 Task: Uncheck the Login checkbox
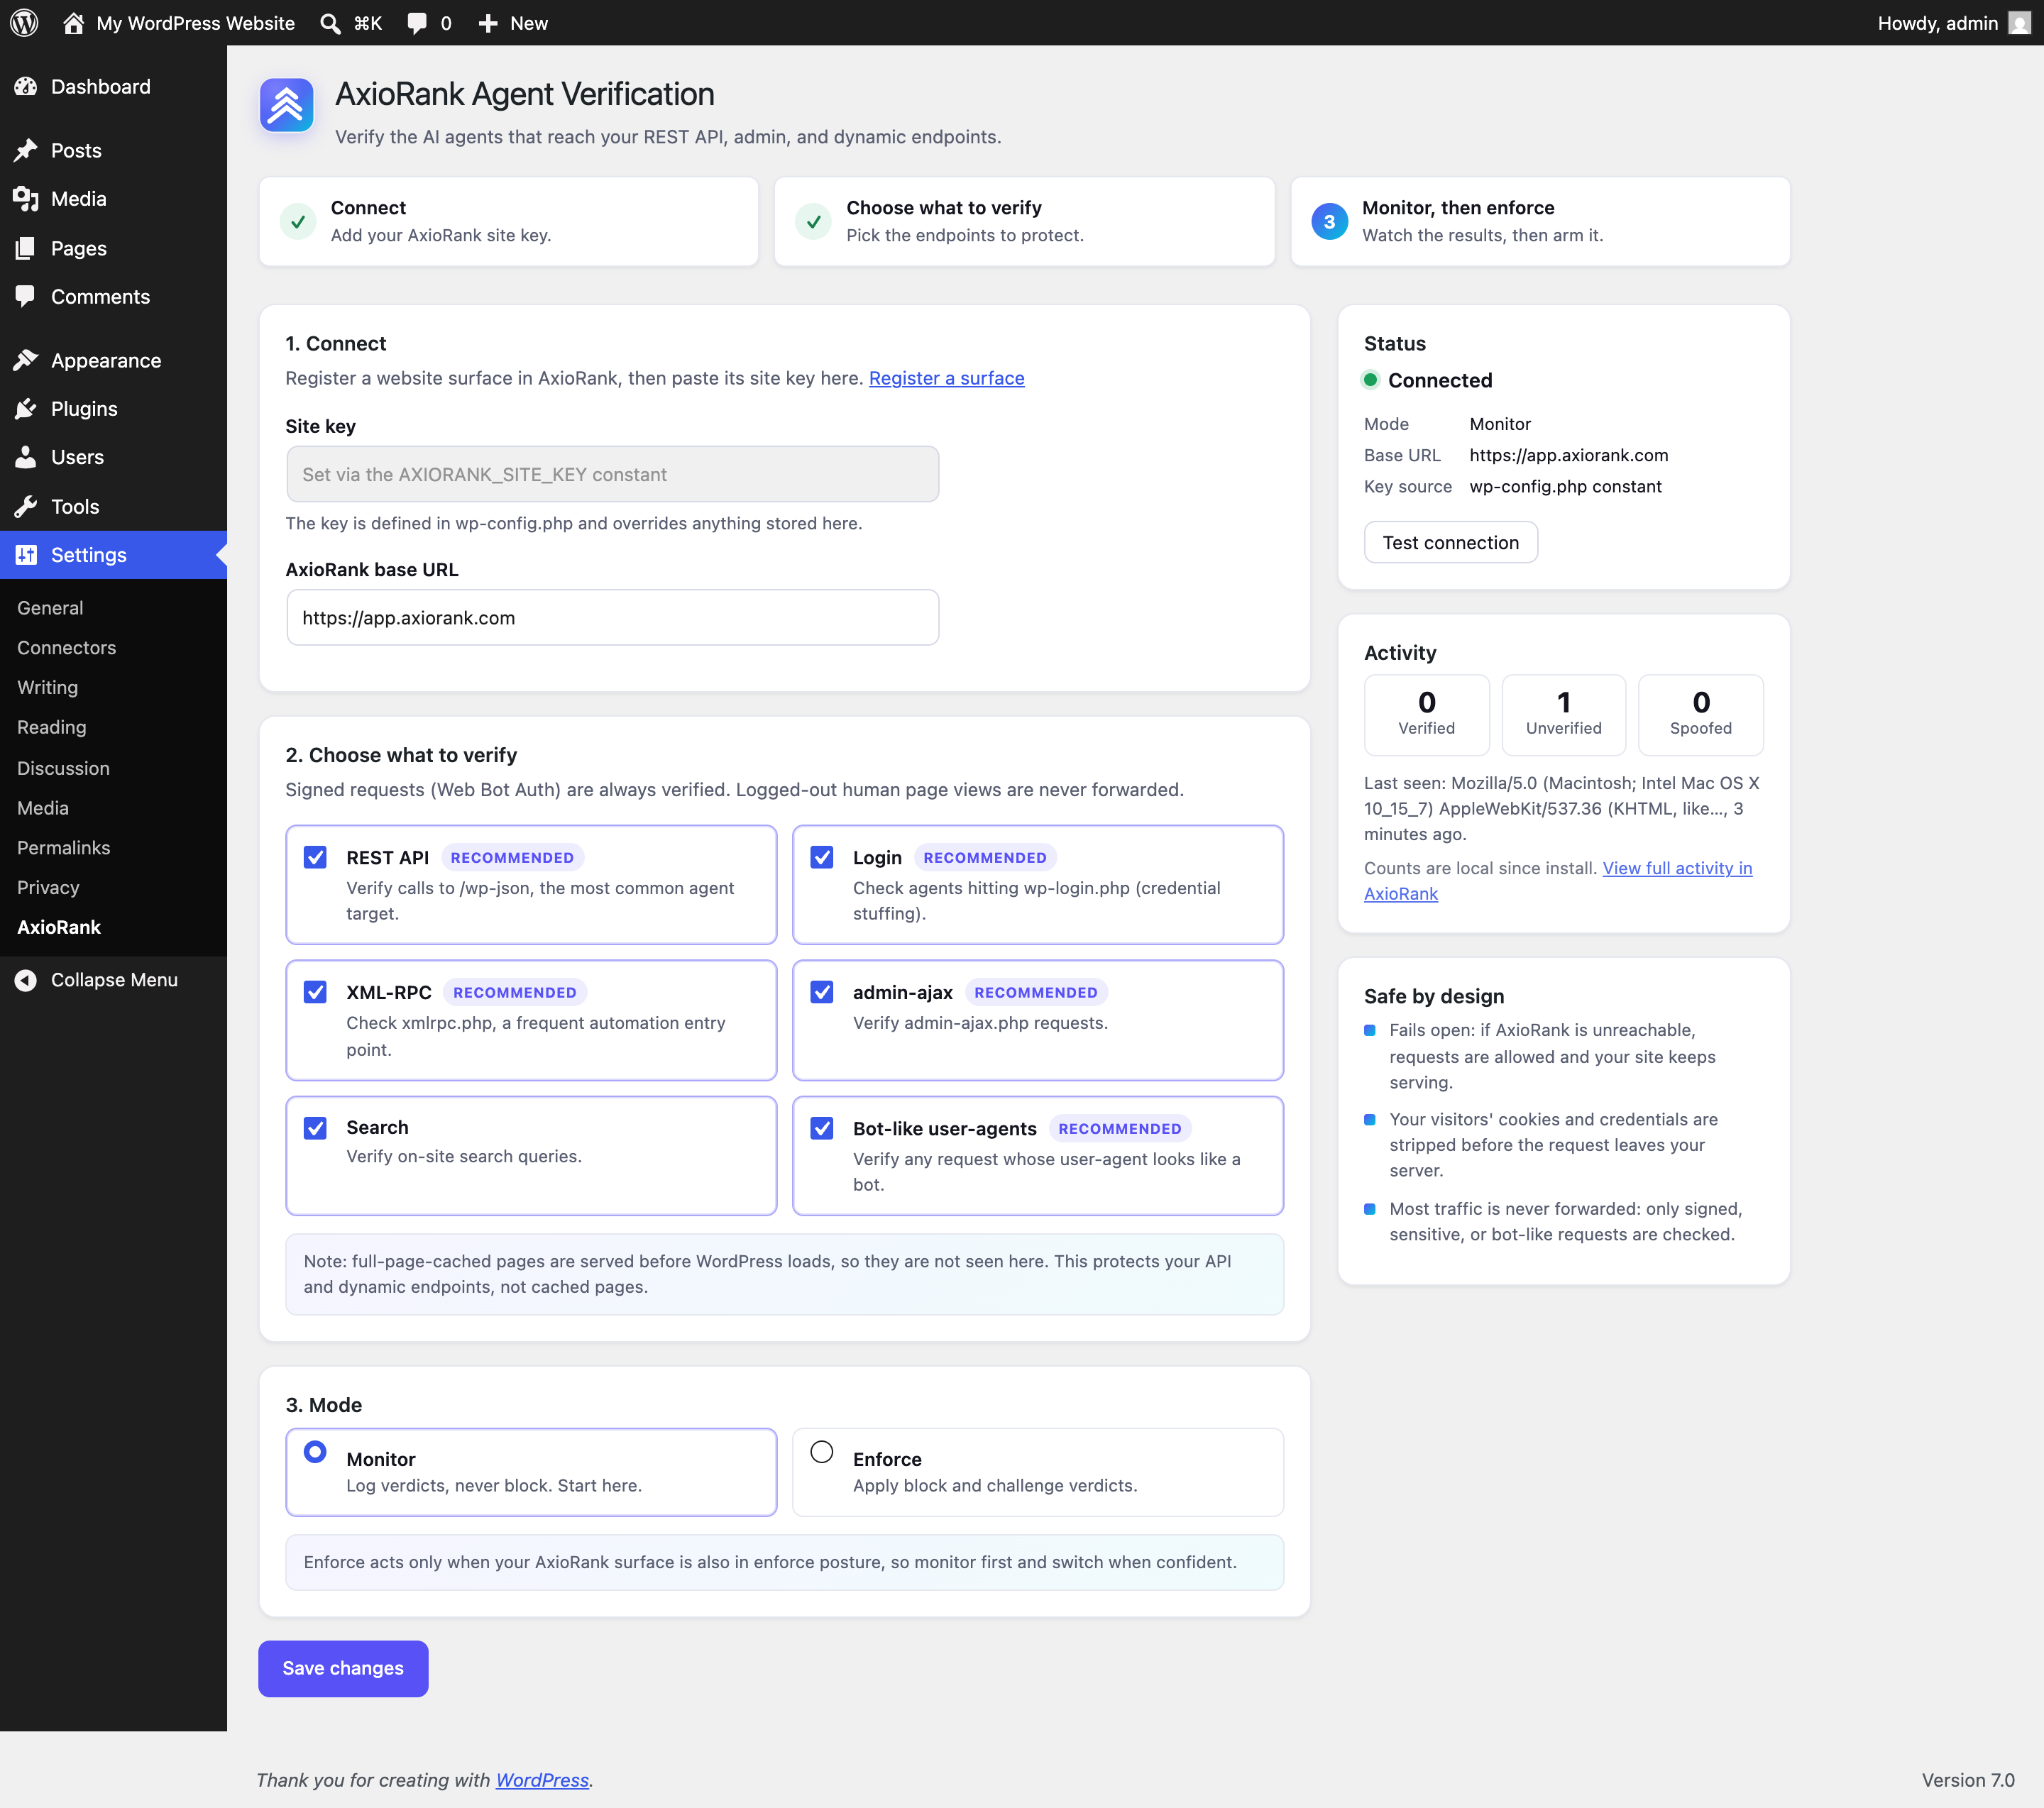click(x=822, y=857)
